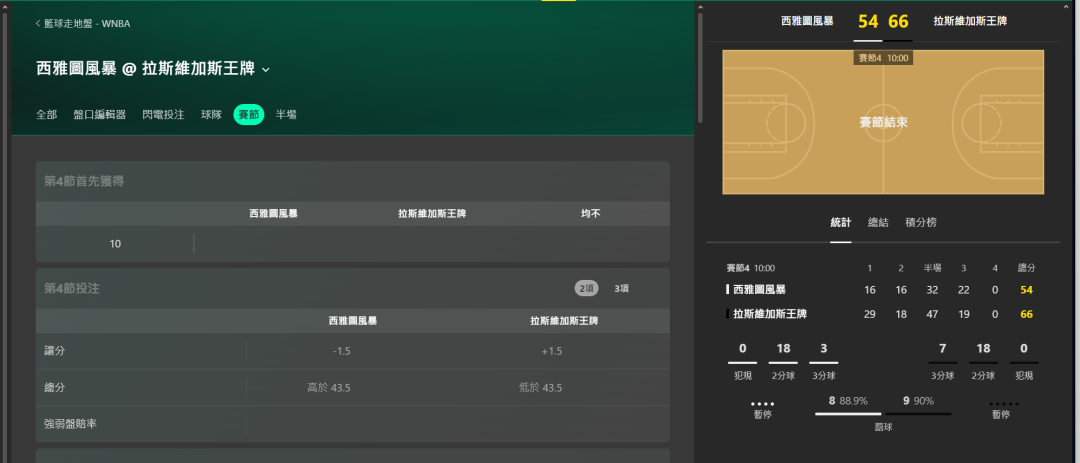Click the left team 3分球 count 3
This screenshot has width=1080, height=463.
tap(824, 349)
